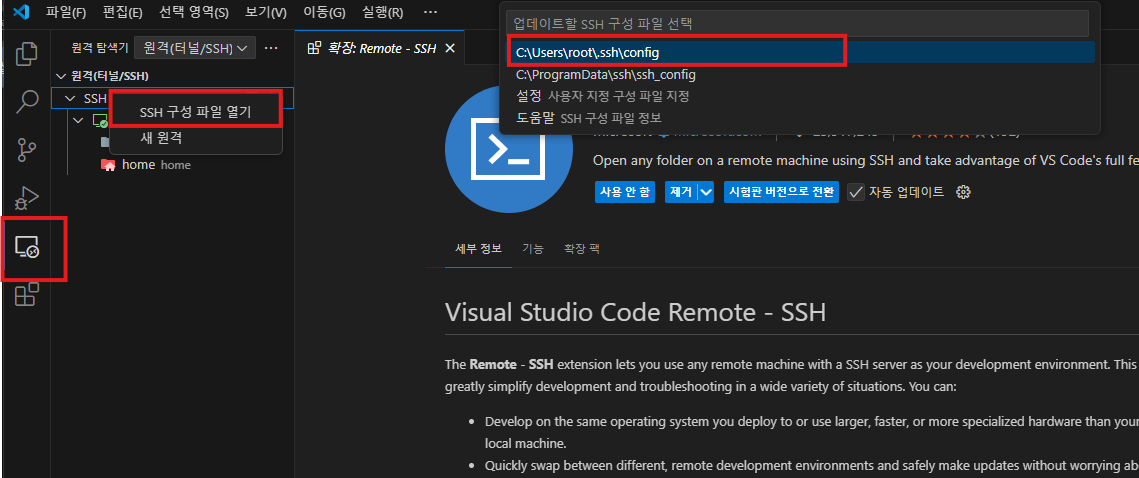This screenshot has height=478, width=1139.
Task: Switch to 확장 팩 tab
Action: coord(582,248)
